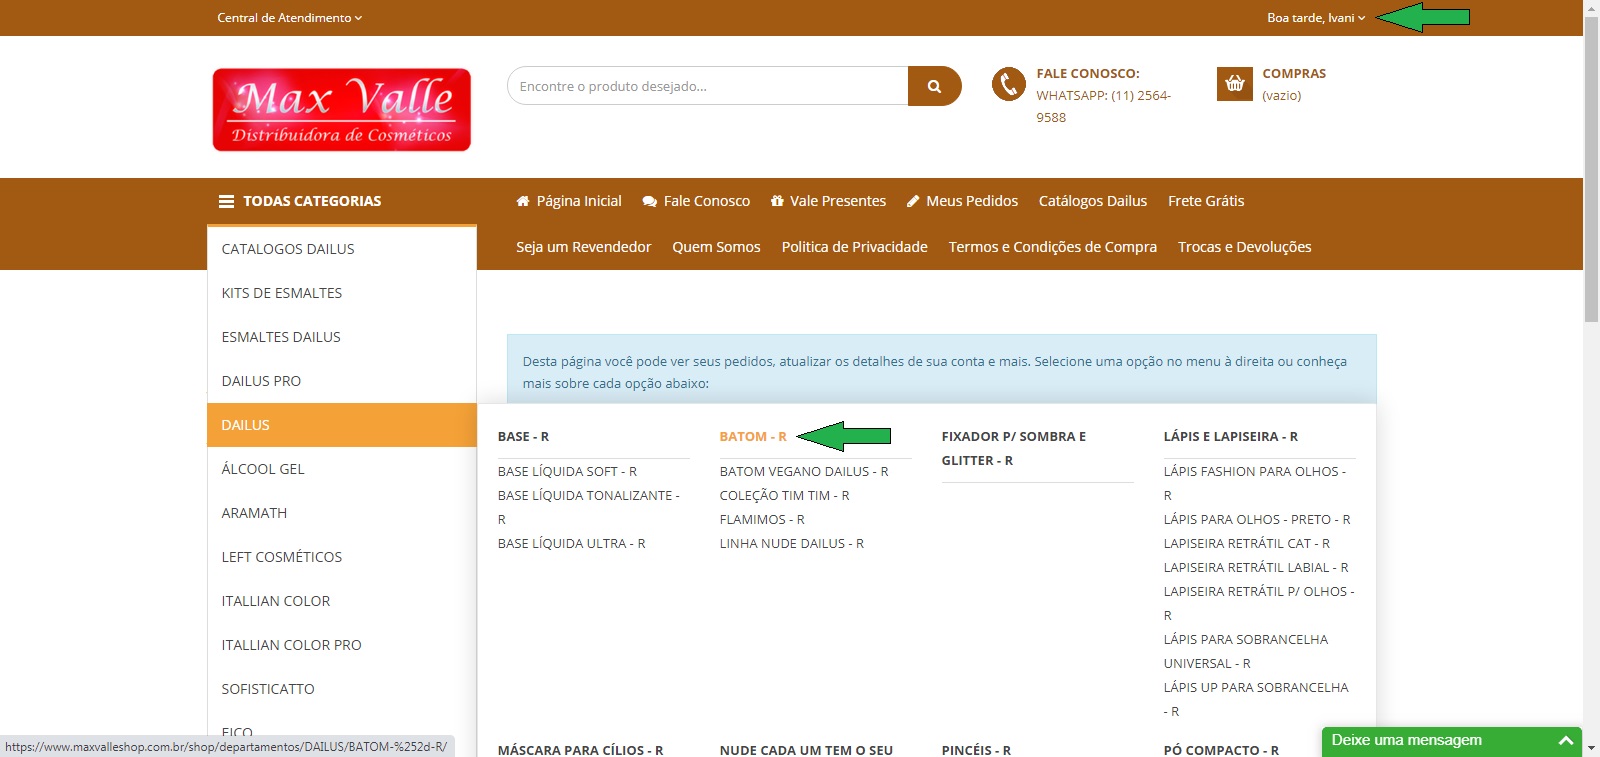The height and width of the screenshot is (757, 1600).
Task: Click the BASE - R subcategory heading
Action: click(x=523, y=437)
